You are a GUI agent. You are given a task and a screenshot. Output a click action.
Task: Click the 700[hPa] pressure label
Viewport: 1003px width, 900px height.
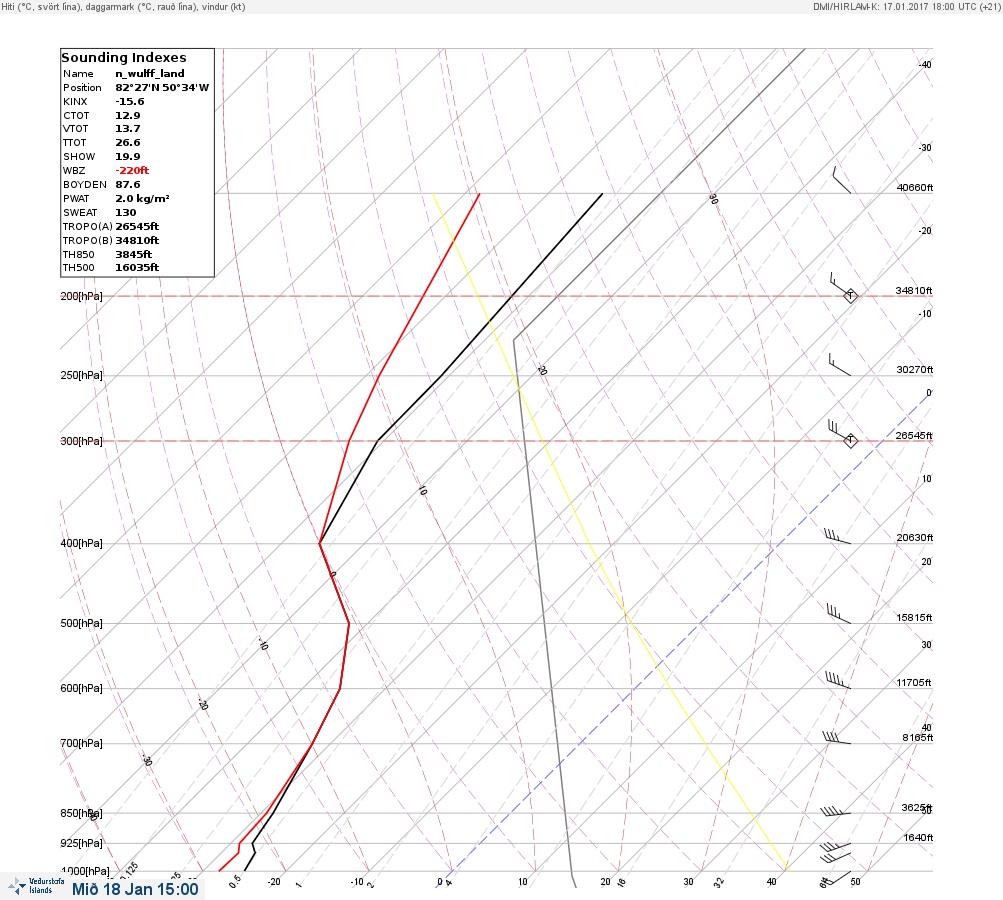pyautogui.click(x=81, y=743)
